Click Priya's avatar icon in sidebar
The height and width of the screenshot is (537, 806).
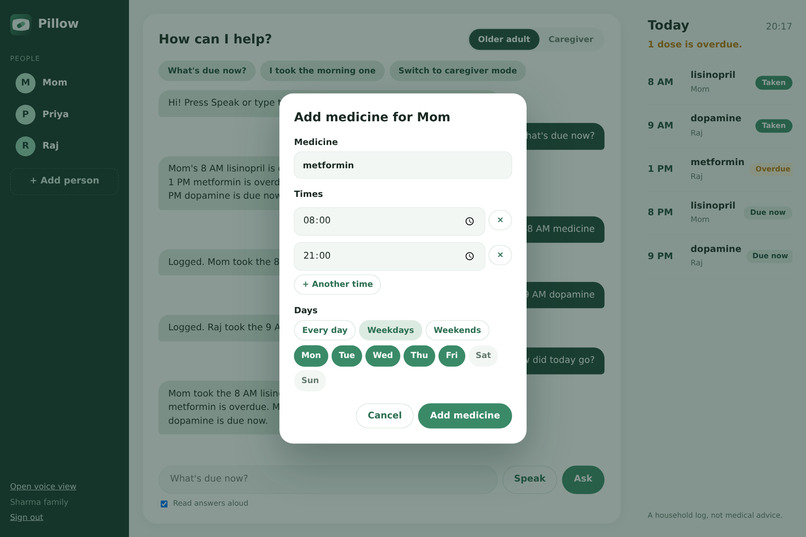pyautogui.click(x=25, y=114)
